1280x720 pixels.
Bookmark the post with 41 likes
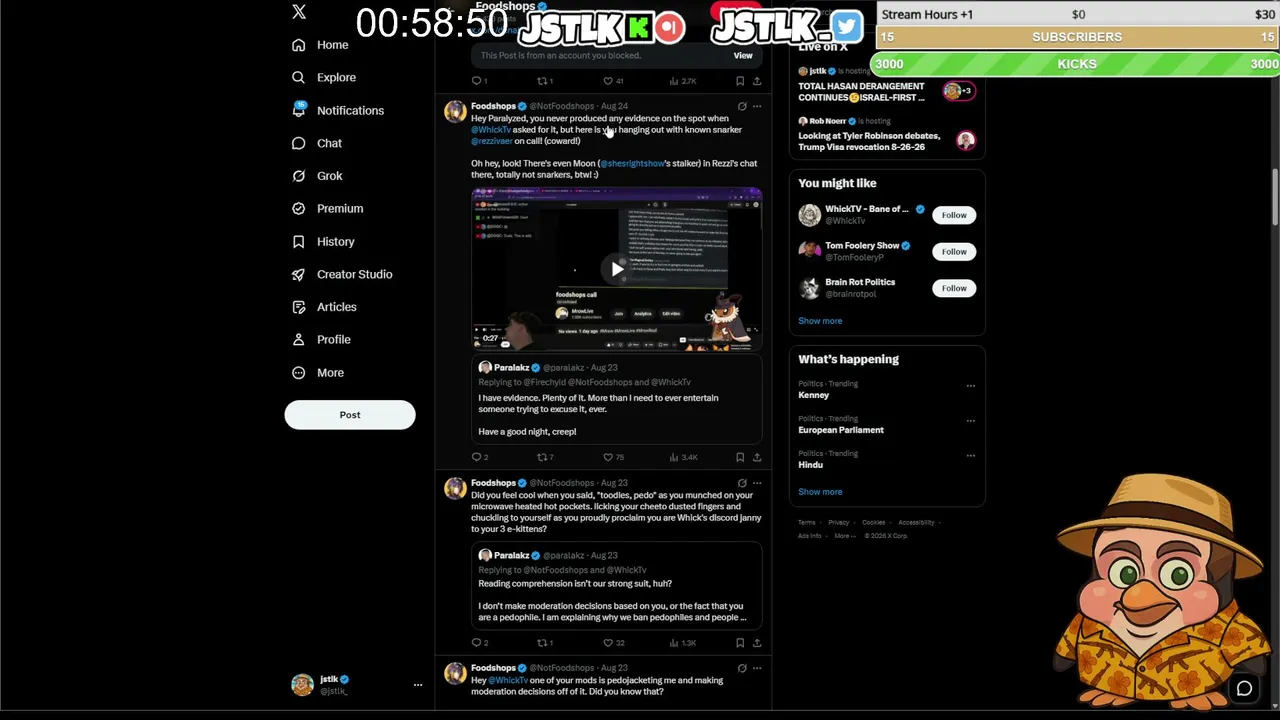point(740,81)
